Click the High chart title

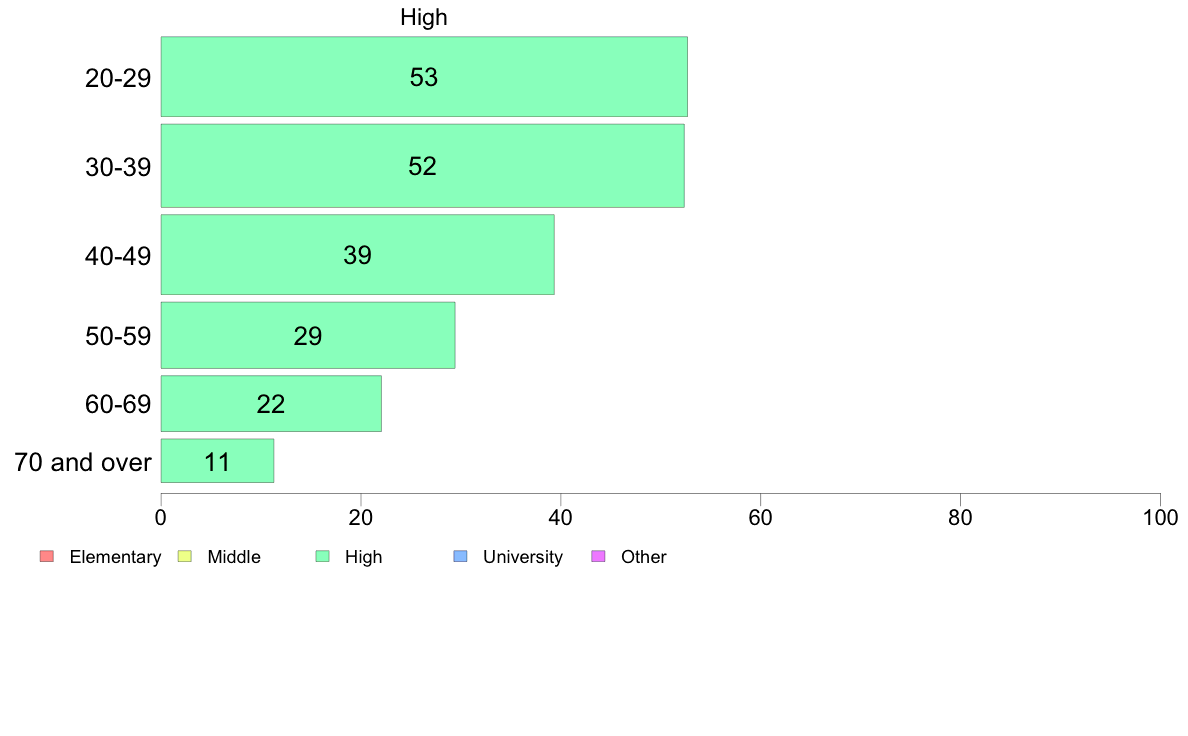coord(424,17)
